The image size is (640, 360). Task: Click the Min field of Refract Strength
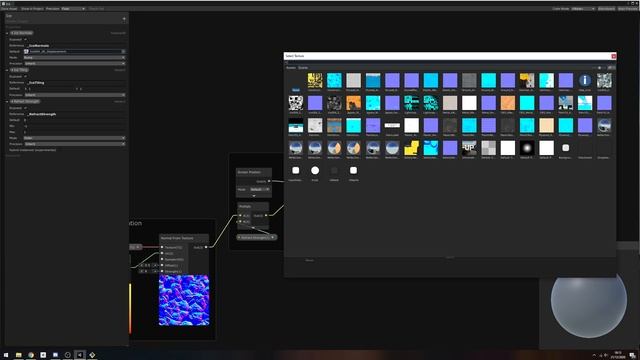coord(74,126)
